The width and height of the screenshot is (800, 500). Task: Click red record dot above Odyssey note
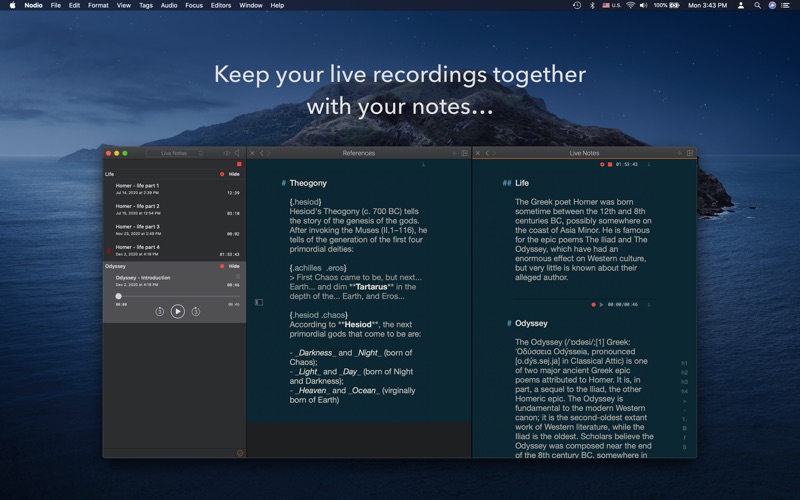(x=593, y=305)
